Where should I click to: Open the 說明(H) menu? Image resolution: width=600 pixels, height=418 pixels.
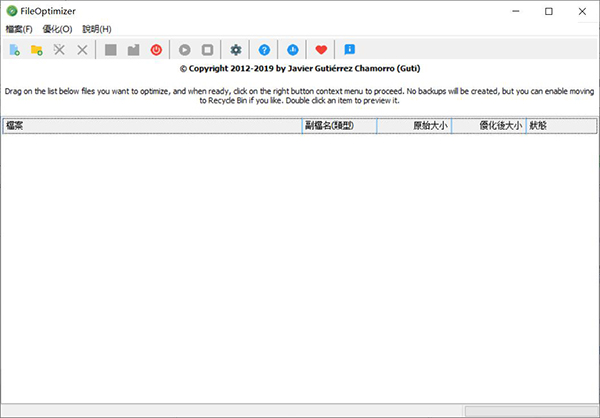coord(97,29)
